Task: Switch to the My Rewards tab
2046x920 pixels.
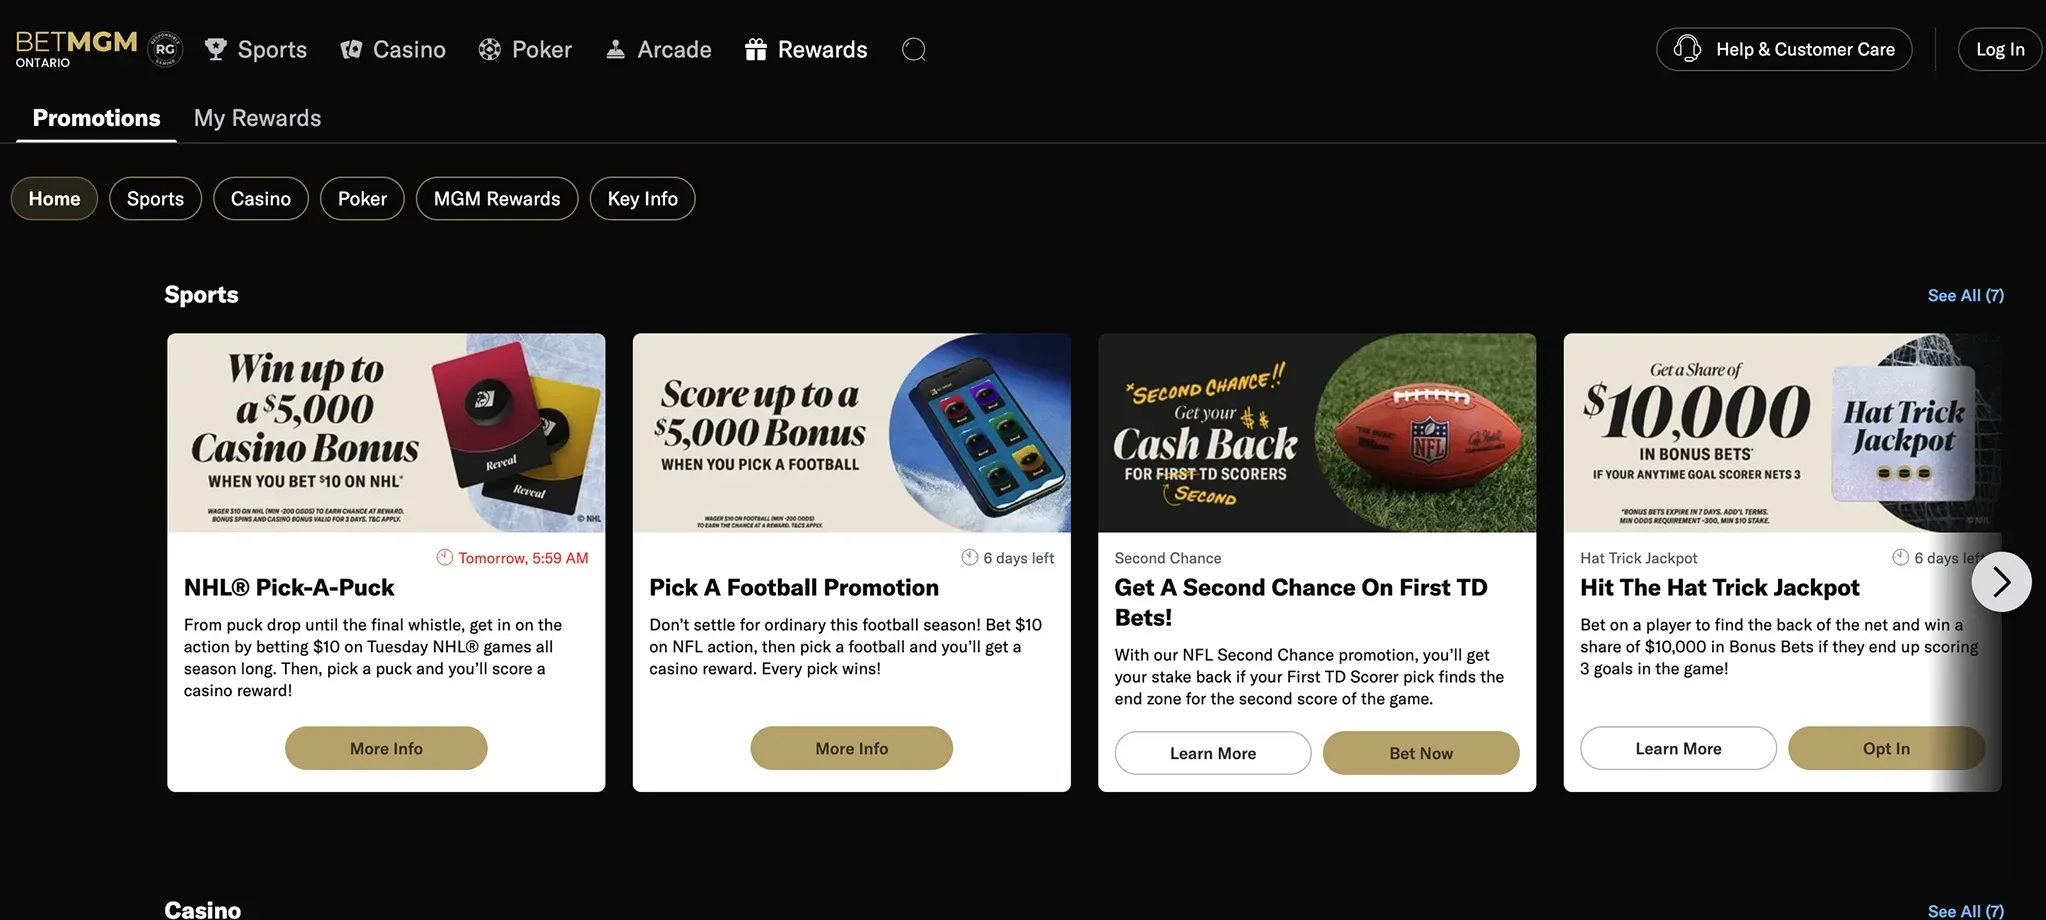Action: (257, 117)
